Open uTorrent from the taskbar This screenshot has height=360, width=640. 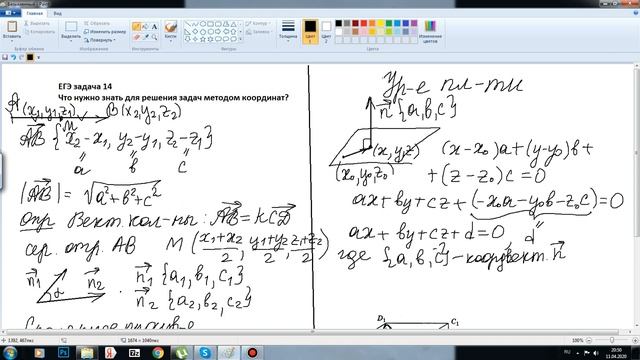[182, 352]
